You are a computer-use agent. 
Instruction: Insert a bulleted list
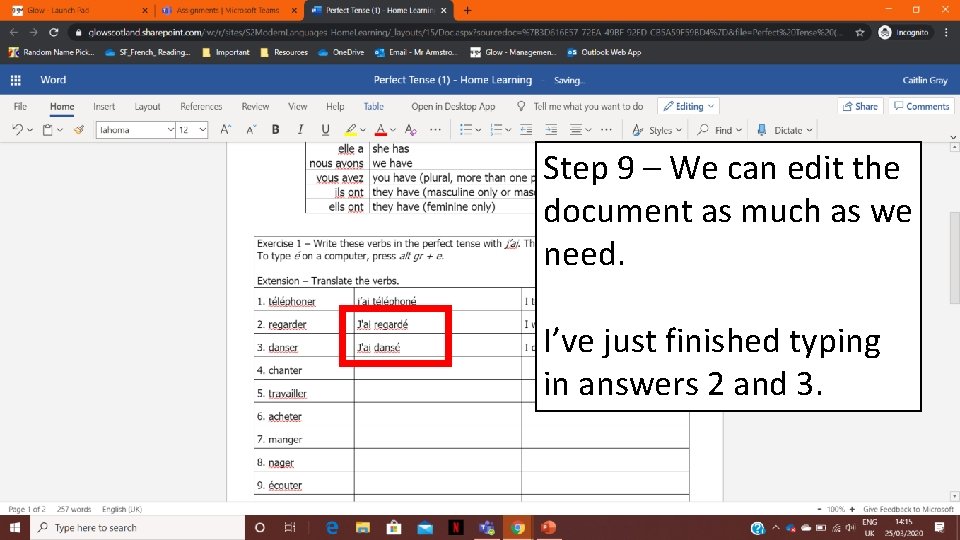(x=466, y=130)
